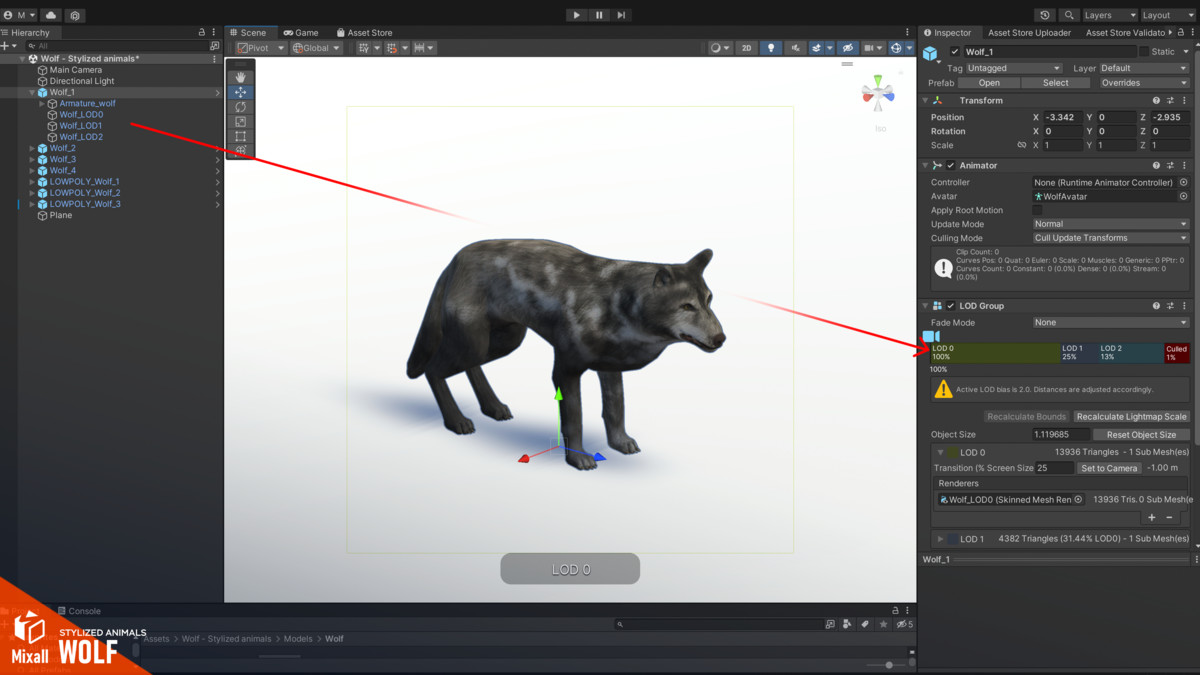The height and width of the screenshot is (675, 1200).
Task: Click the Set to Camera button
Action: 1109,468
